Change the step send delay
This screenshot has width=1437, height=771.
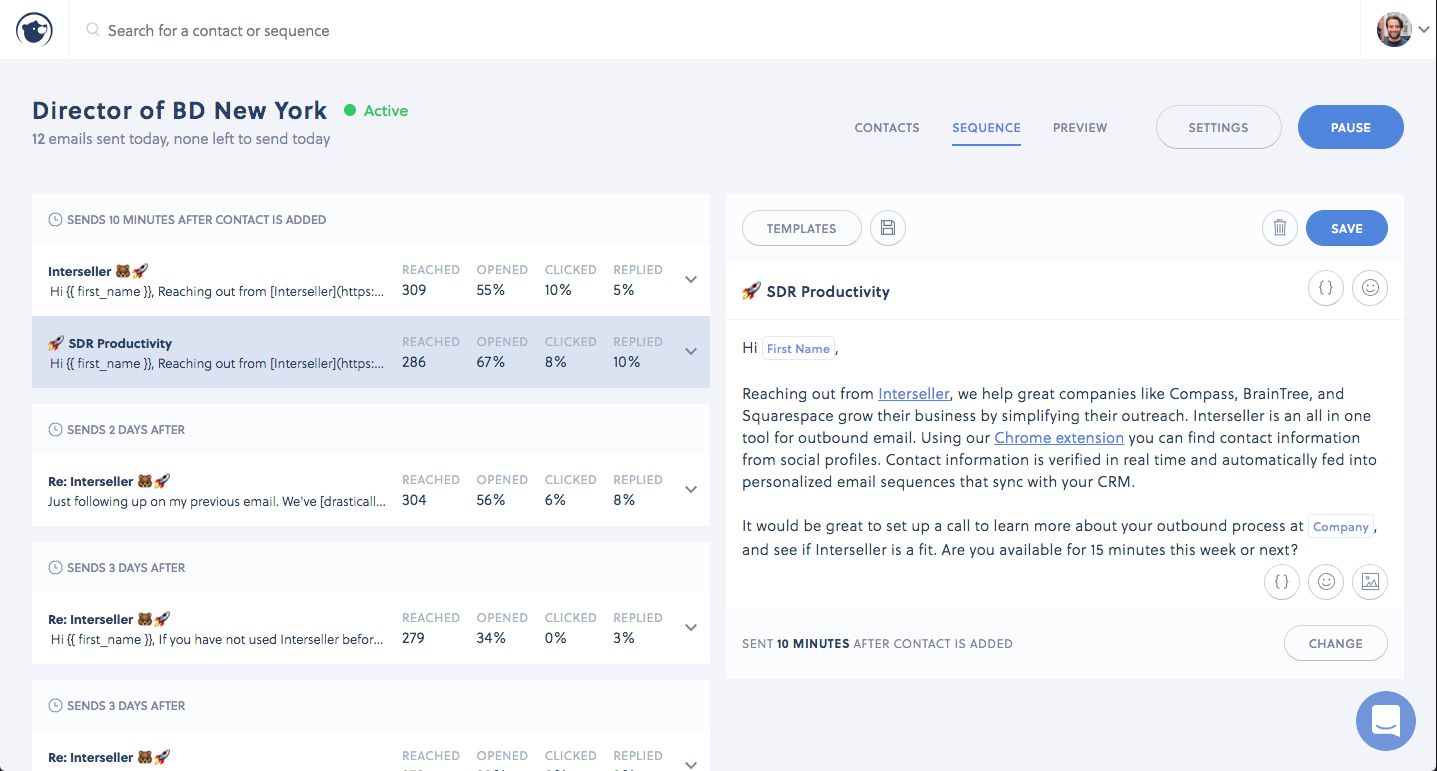click(x=1336, y=643)
